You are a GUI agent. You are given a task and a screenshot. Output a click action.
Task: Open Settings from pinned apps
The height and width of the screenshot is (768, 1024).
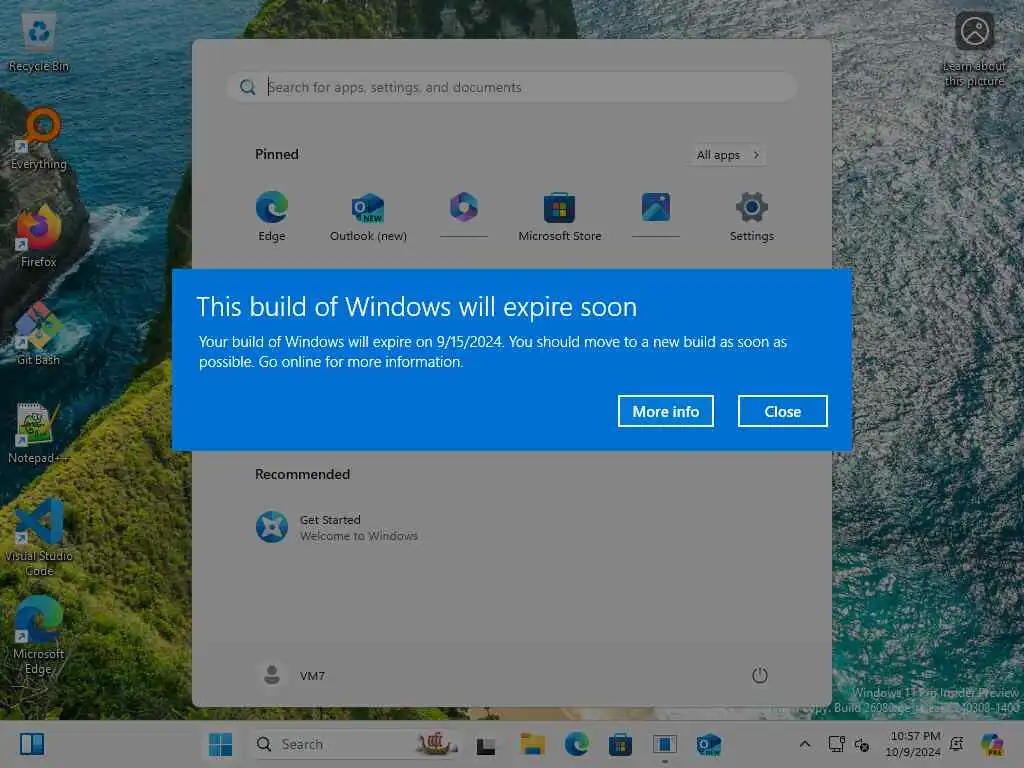pyautogui.click(x=752, y=217)
